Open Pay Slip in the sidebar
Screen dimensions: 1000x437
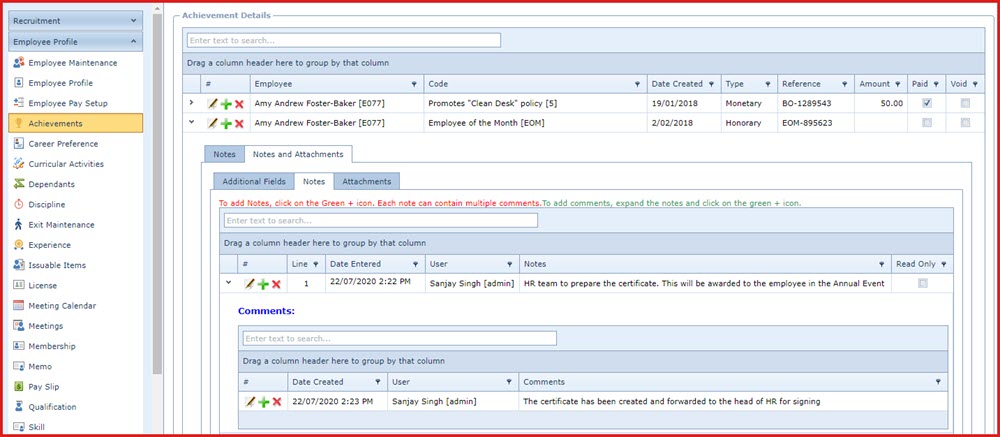[45, 386]
